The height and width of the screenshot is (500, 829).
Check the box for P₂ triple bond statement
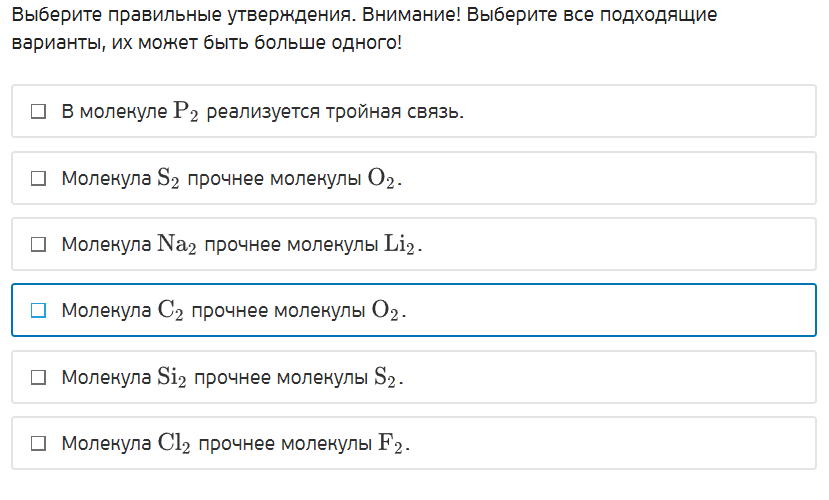(39, 112)
